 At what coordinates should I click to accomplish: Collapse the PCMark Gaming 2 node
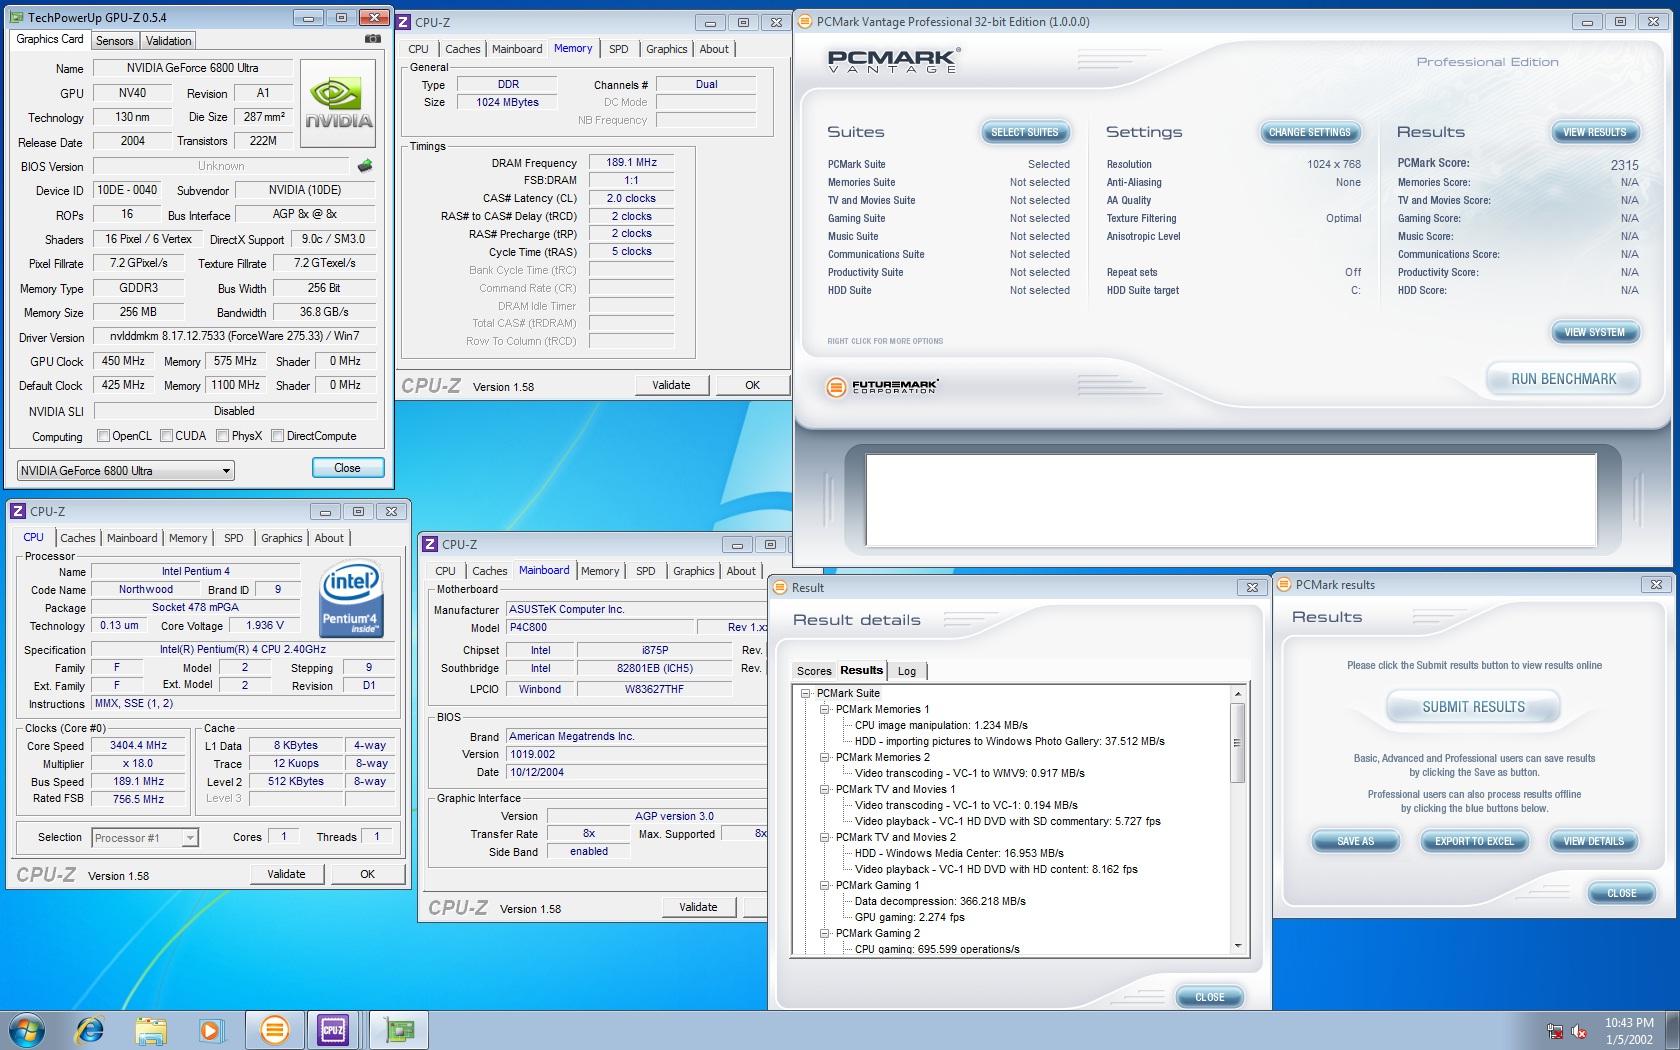(825, 933)
